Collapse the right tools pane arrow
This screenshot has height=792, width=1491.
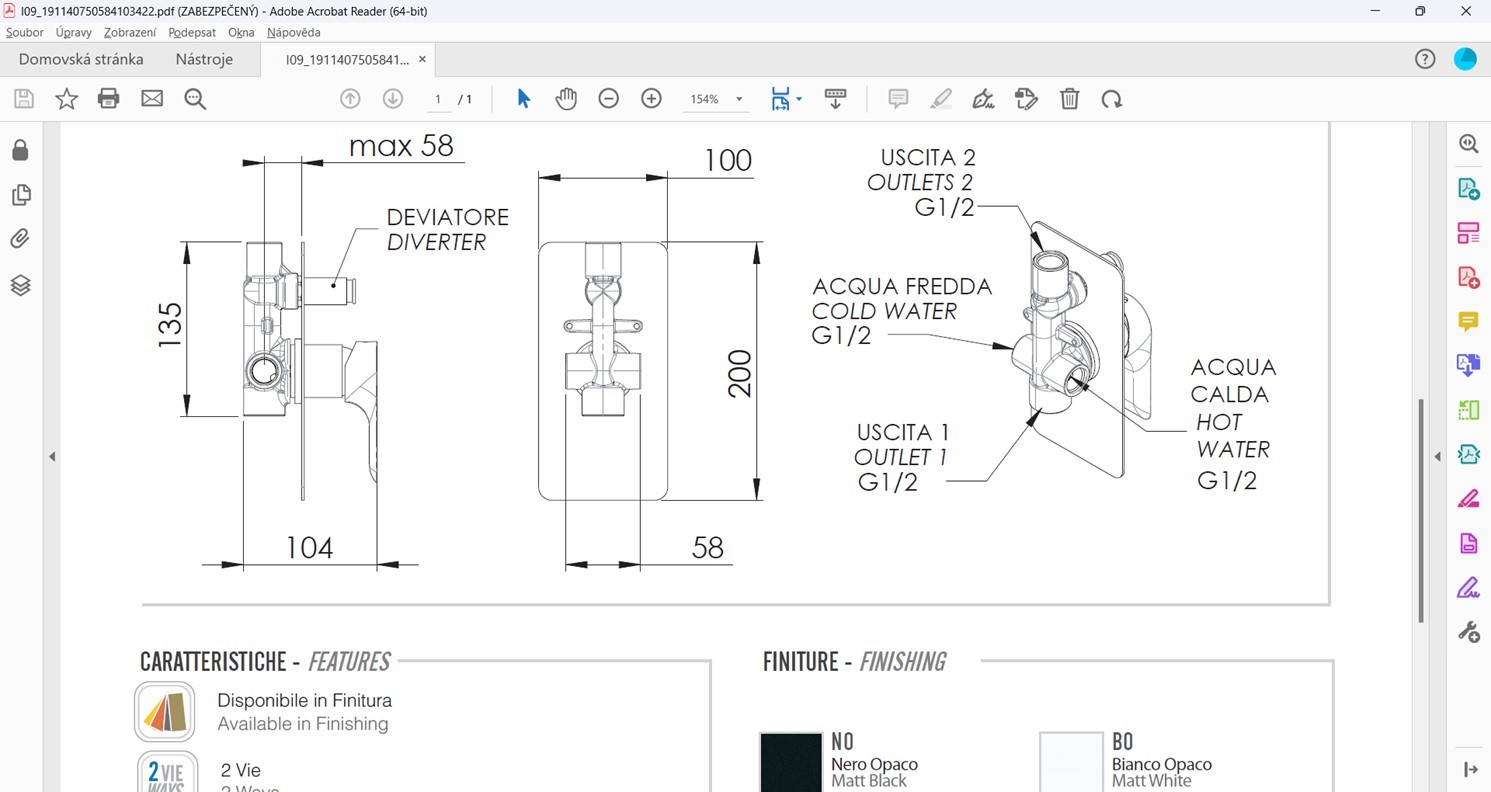(x=1438, y=457)
